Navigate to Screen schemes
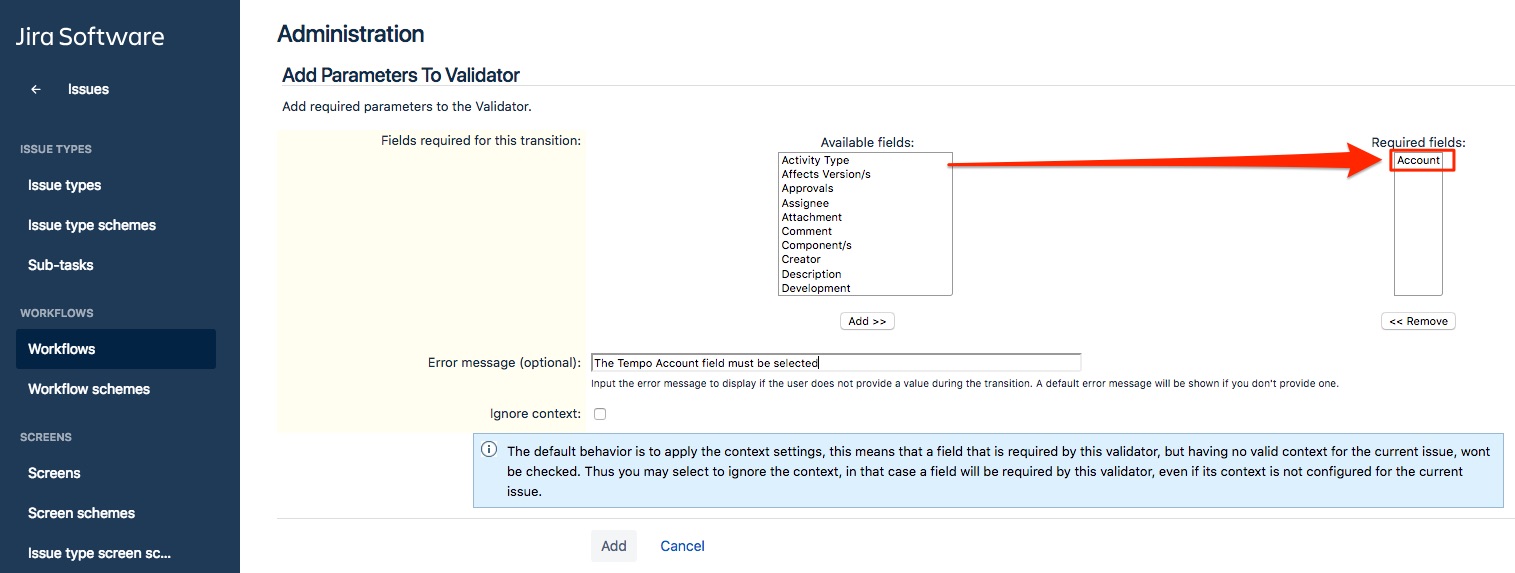 81,513
